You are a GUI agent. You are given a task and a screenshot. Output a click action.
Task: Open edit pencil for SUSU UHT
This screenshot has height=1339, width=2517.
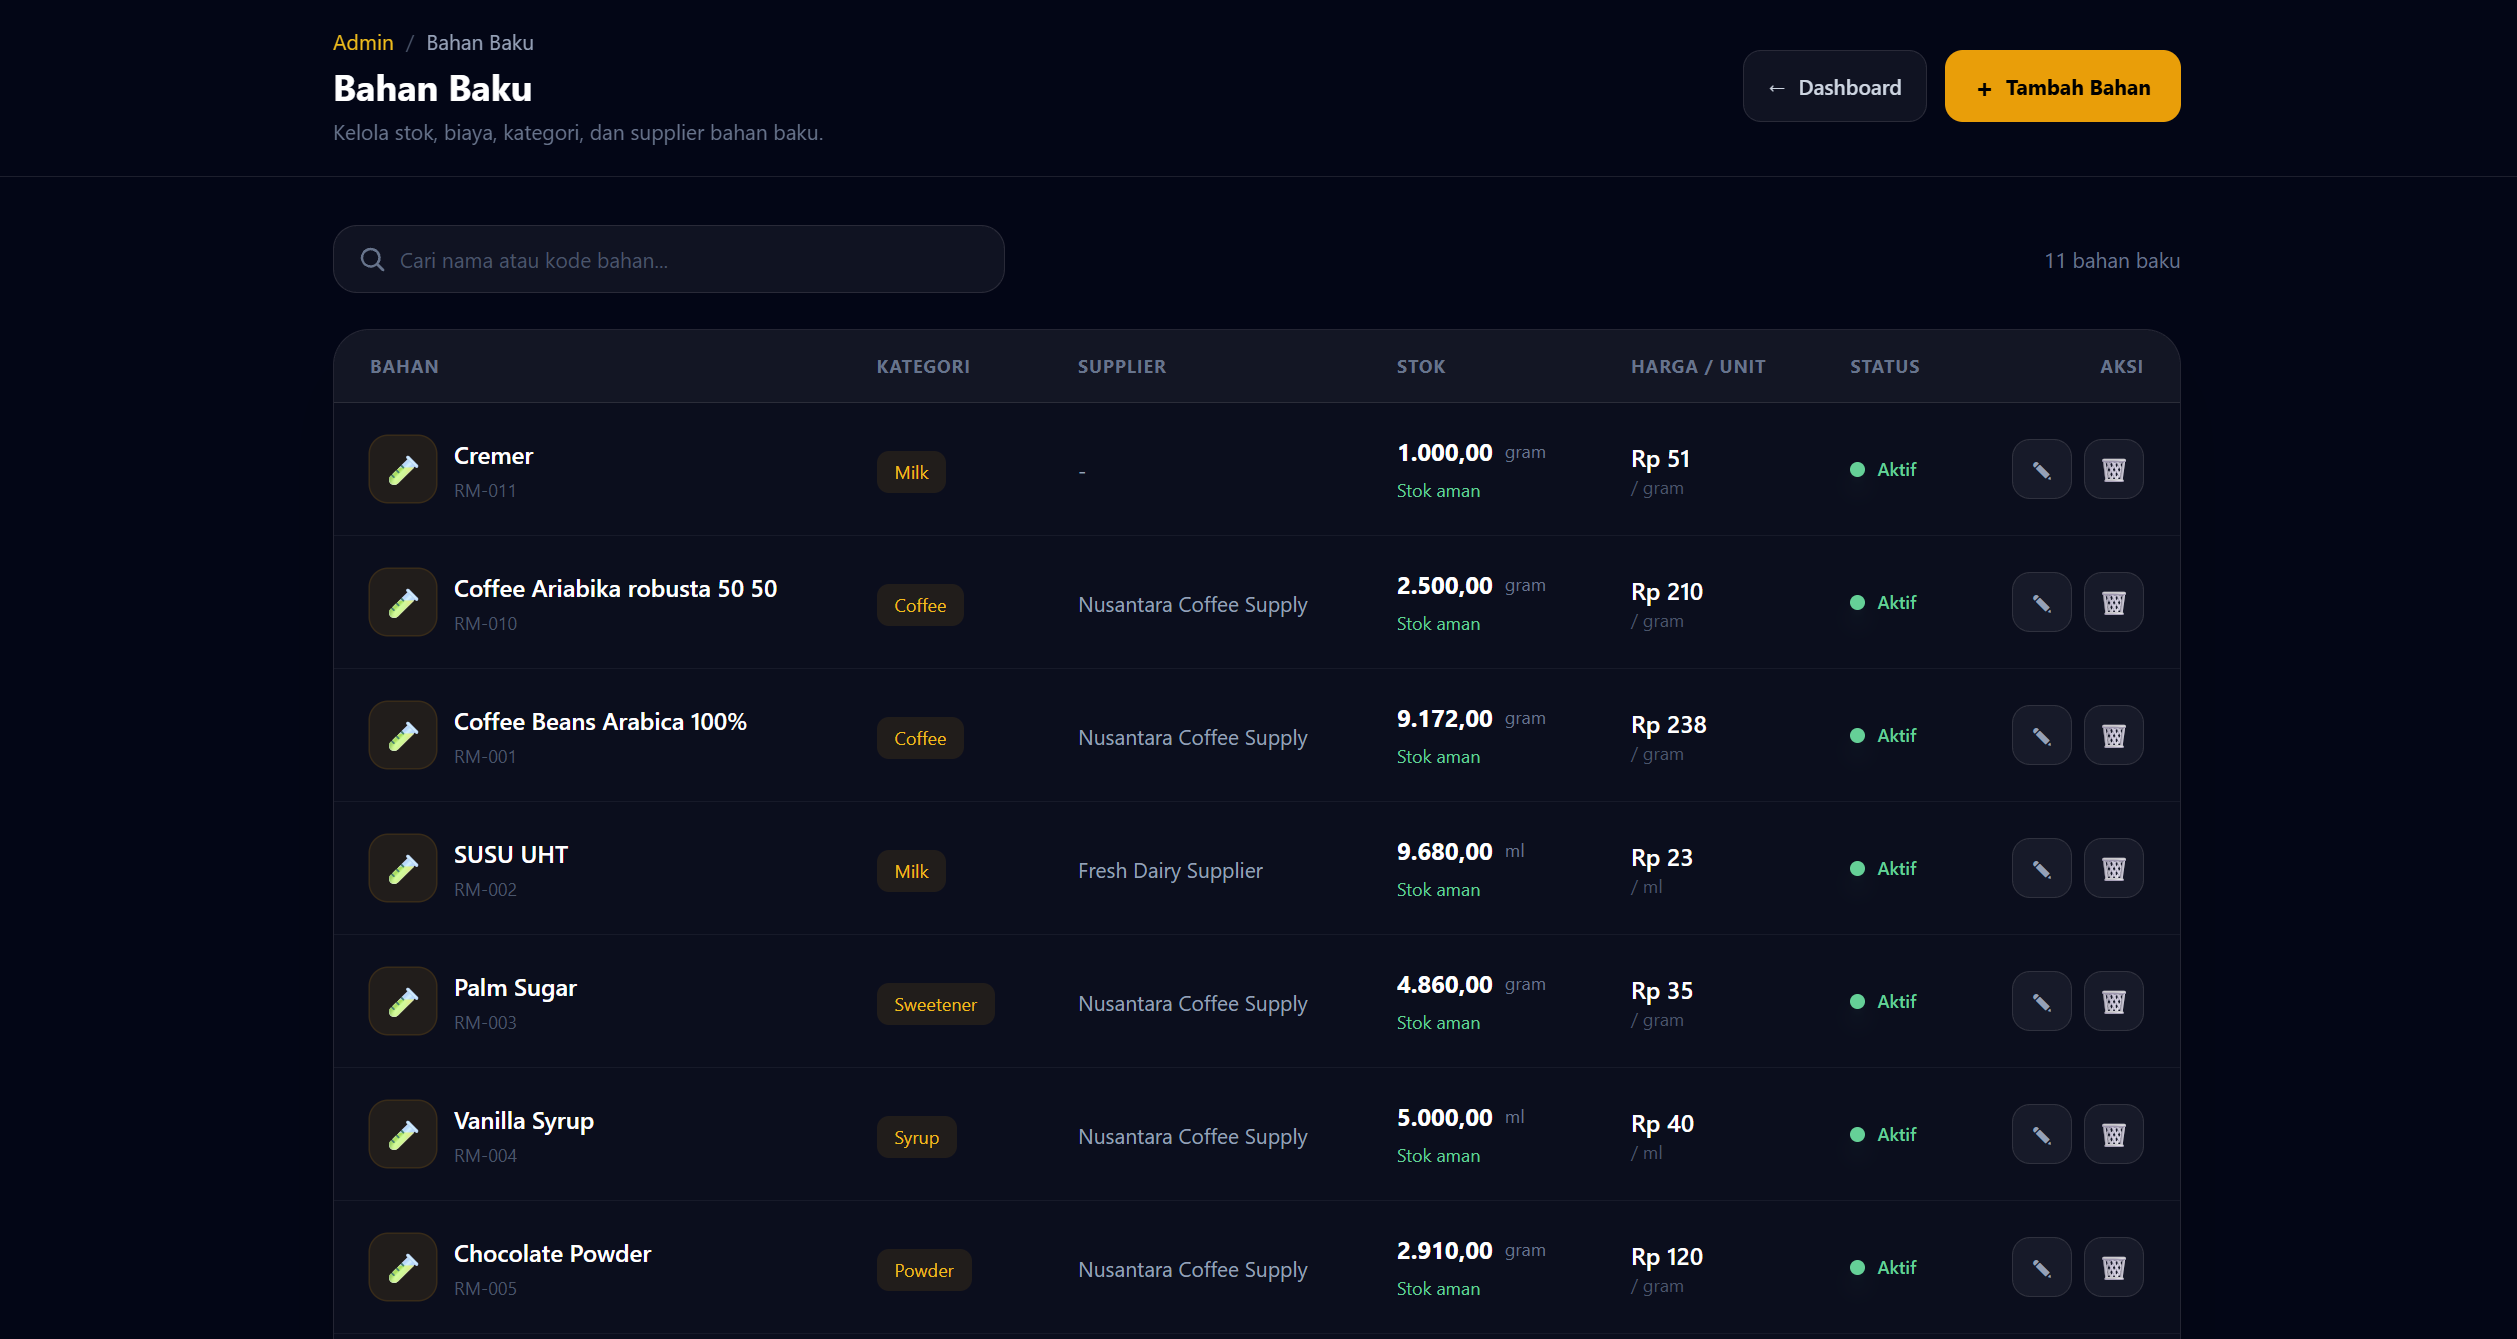[2041, 868]
